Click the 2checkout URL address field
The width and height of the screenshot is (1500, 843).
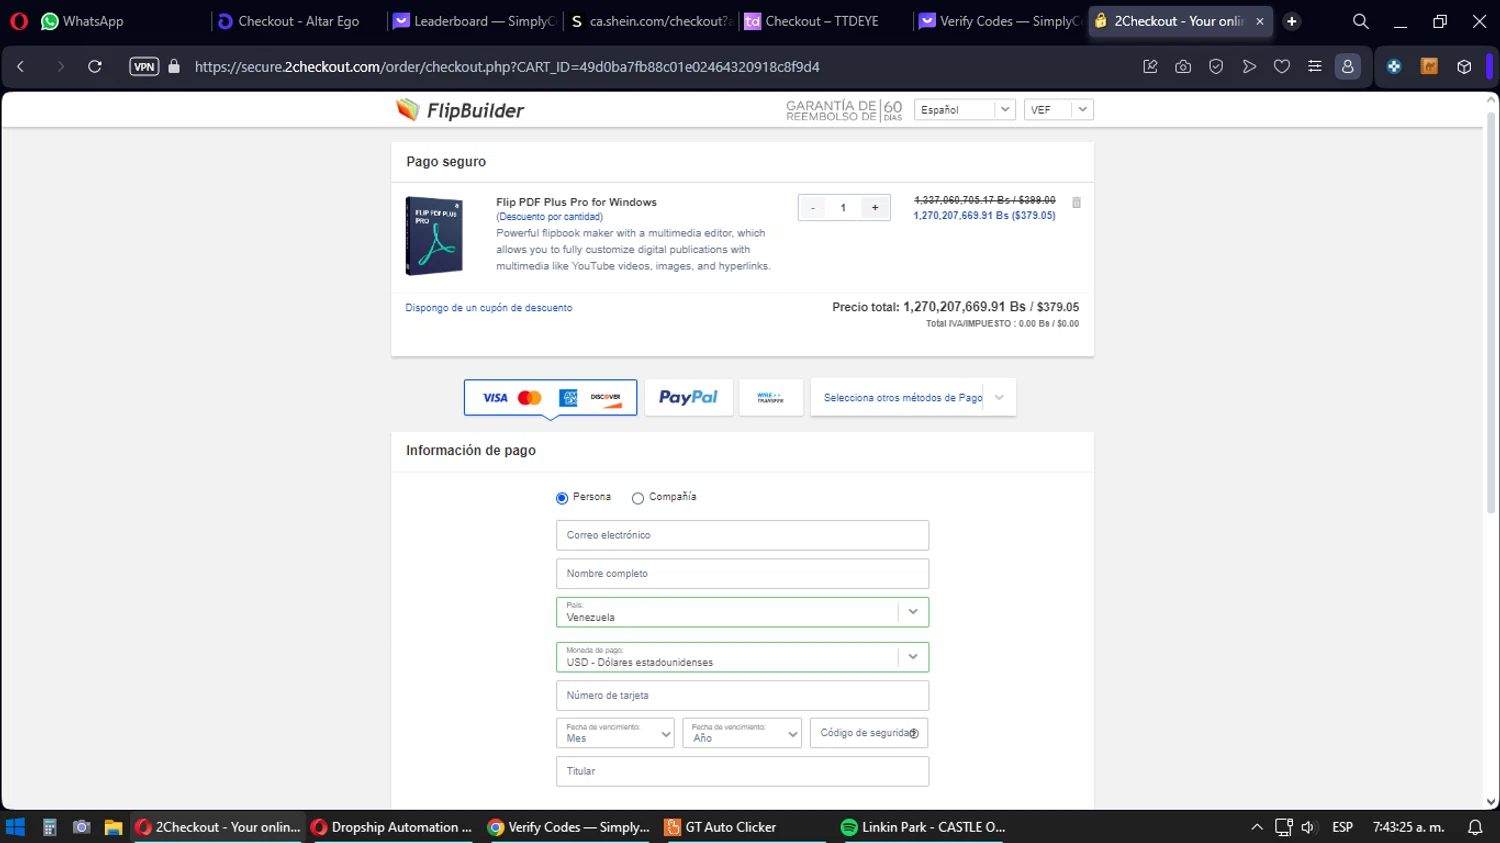(x=507, y=67)
